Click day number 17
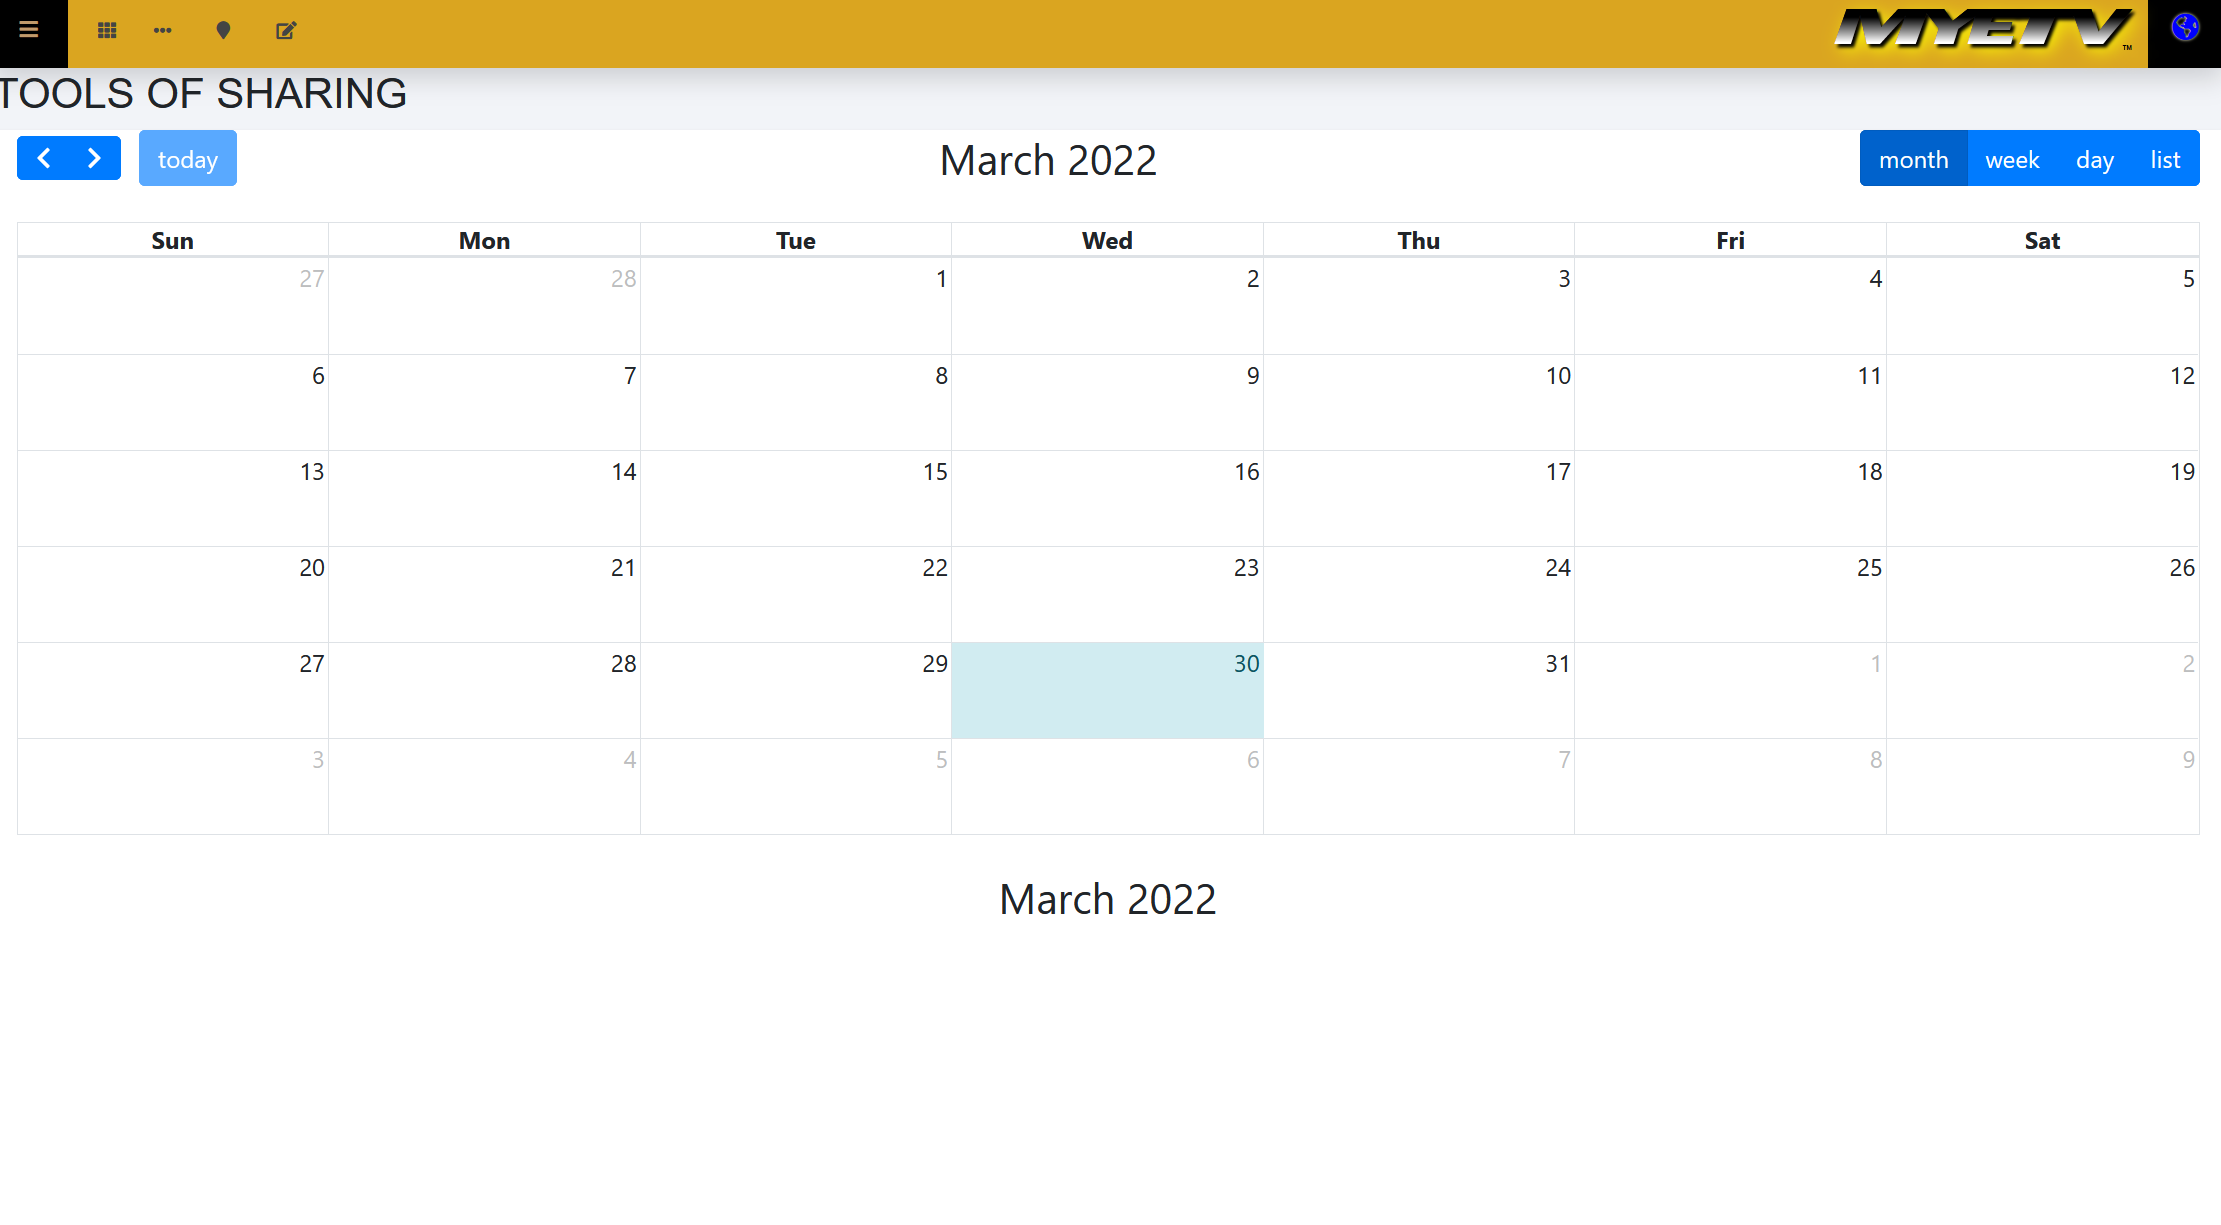 tap(1558, 472)
